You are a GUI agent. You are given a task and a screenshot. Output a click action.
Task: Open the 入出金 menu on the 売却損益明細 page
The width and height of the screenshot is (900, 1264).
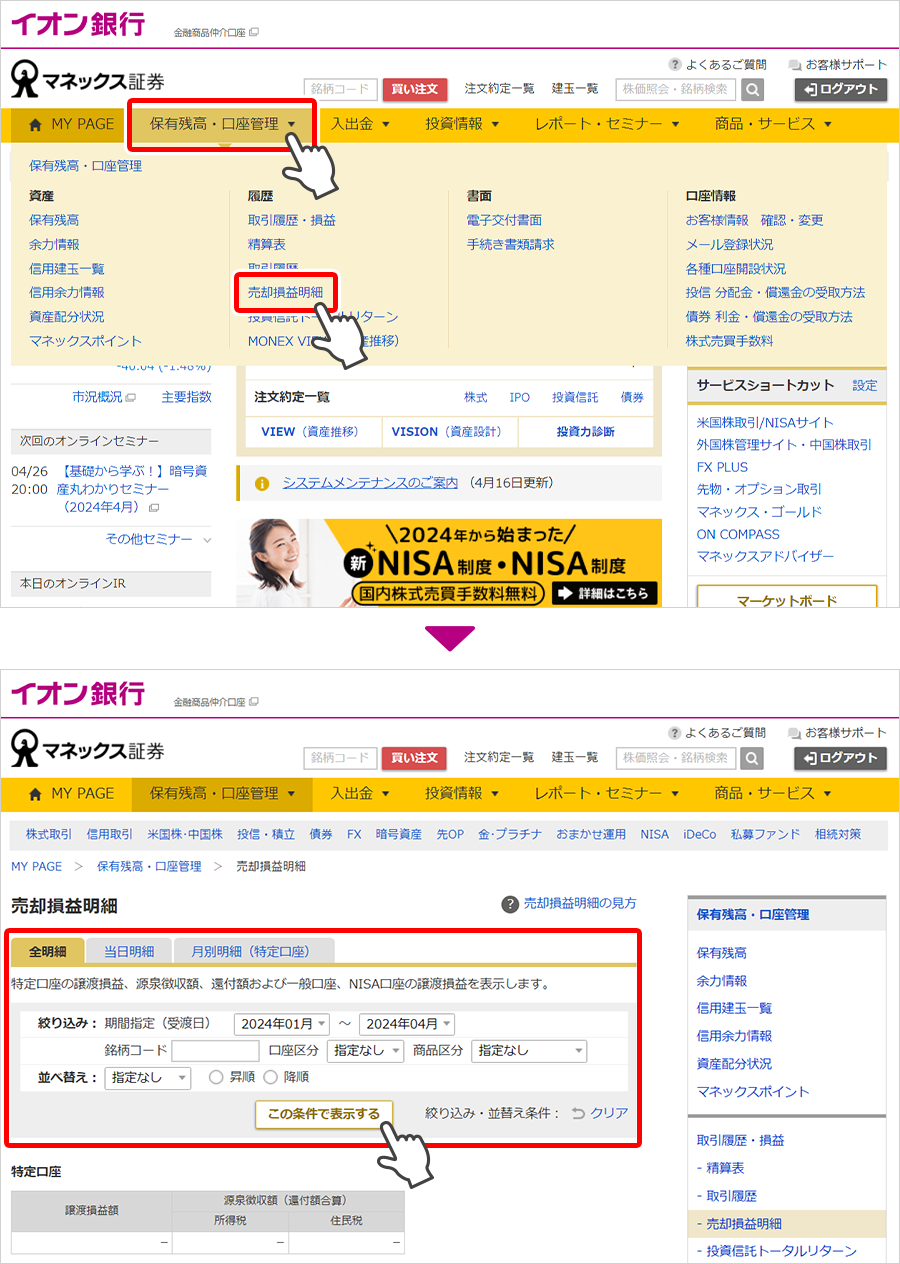click(x=360, y=794)
